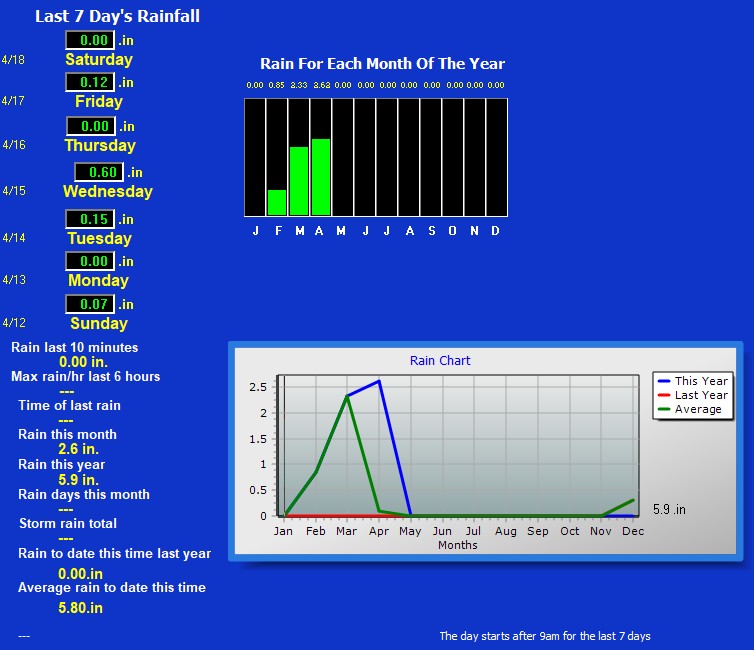Click Saturday's 0.00 rainfall value box
The image size is (754, 650).
(x=90, y=40)
